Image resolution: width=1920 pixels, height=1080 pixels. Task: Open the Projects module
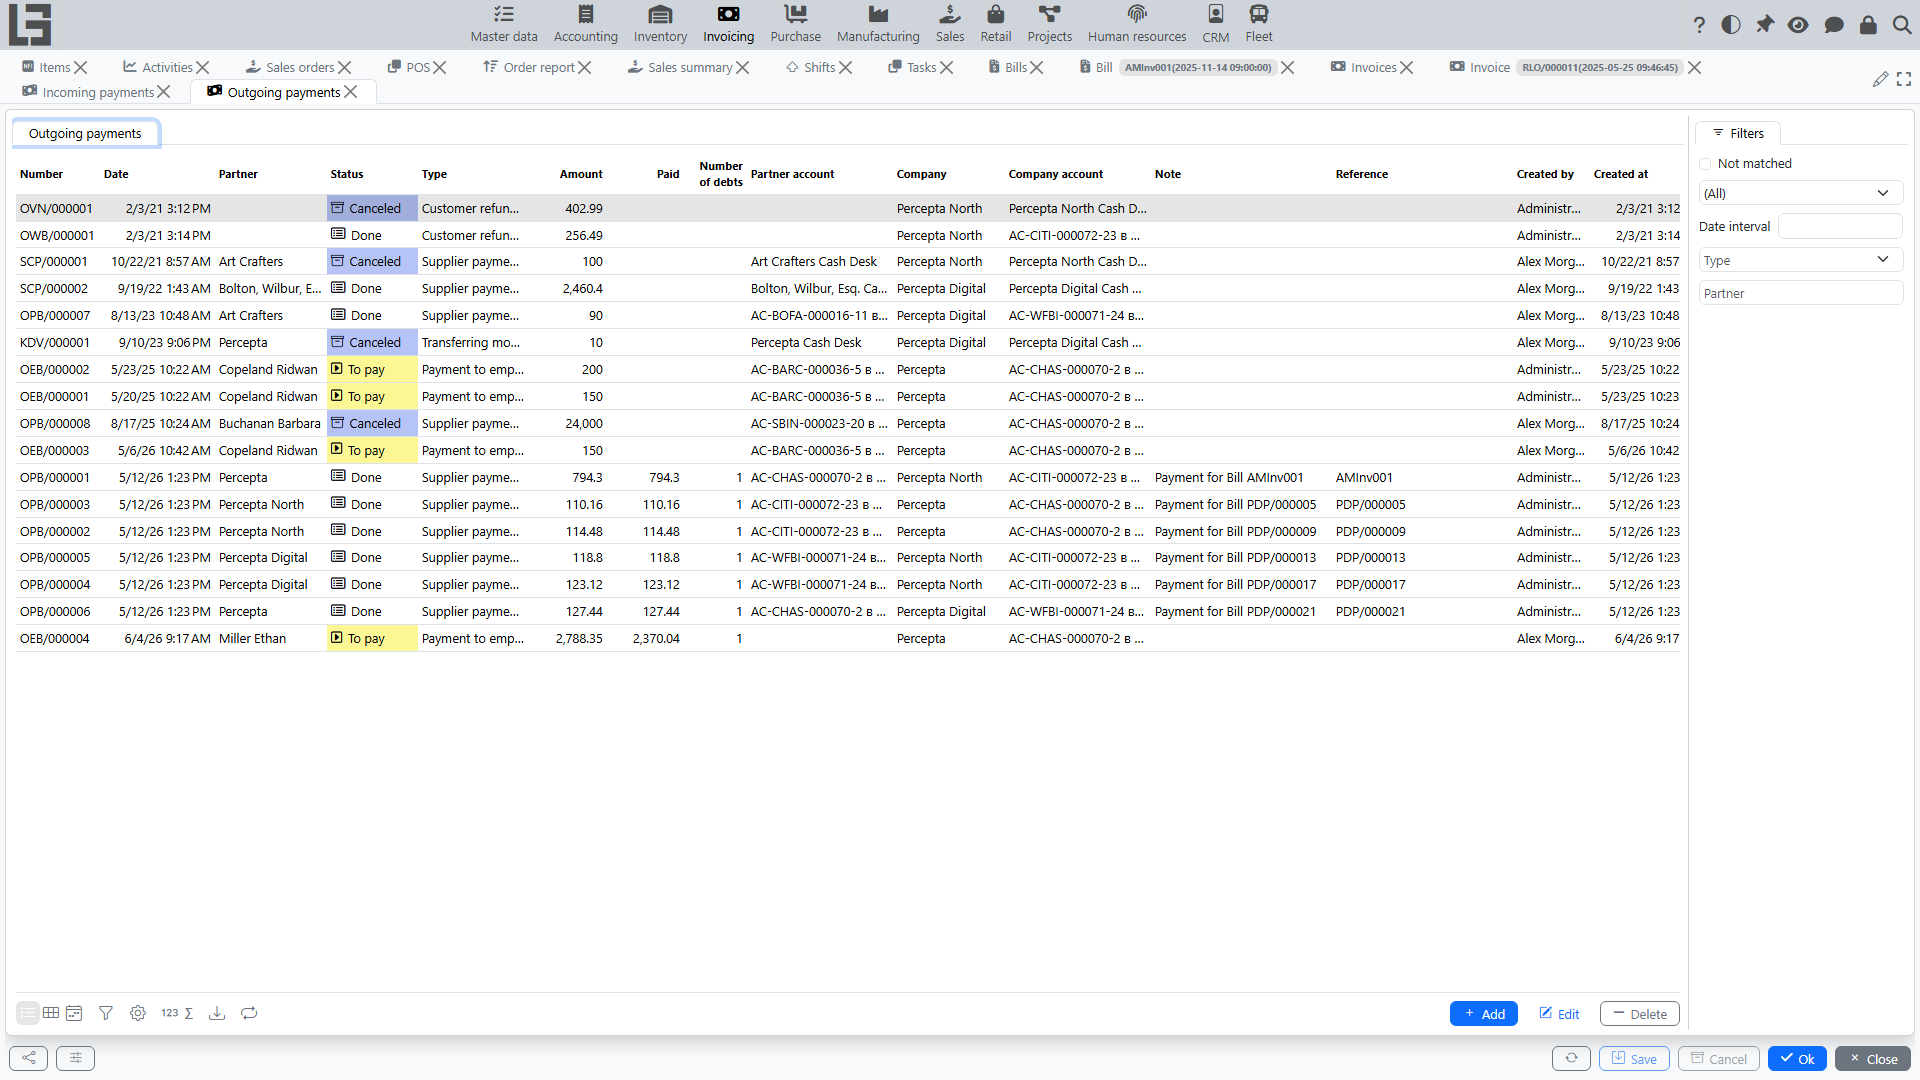1049,24
